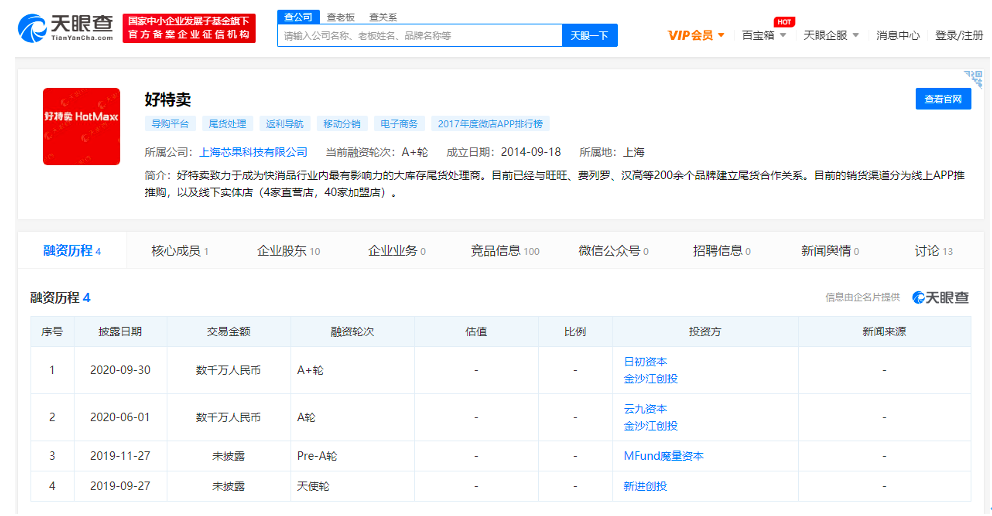Open the 上海芯果科技有限公司 company link
This screenshot has height=516, width=992.
pos(254,153)
